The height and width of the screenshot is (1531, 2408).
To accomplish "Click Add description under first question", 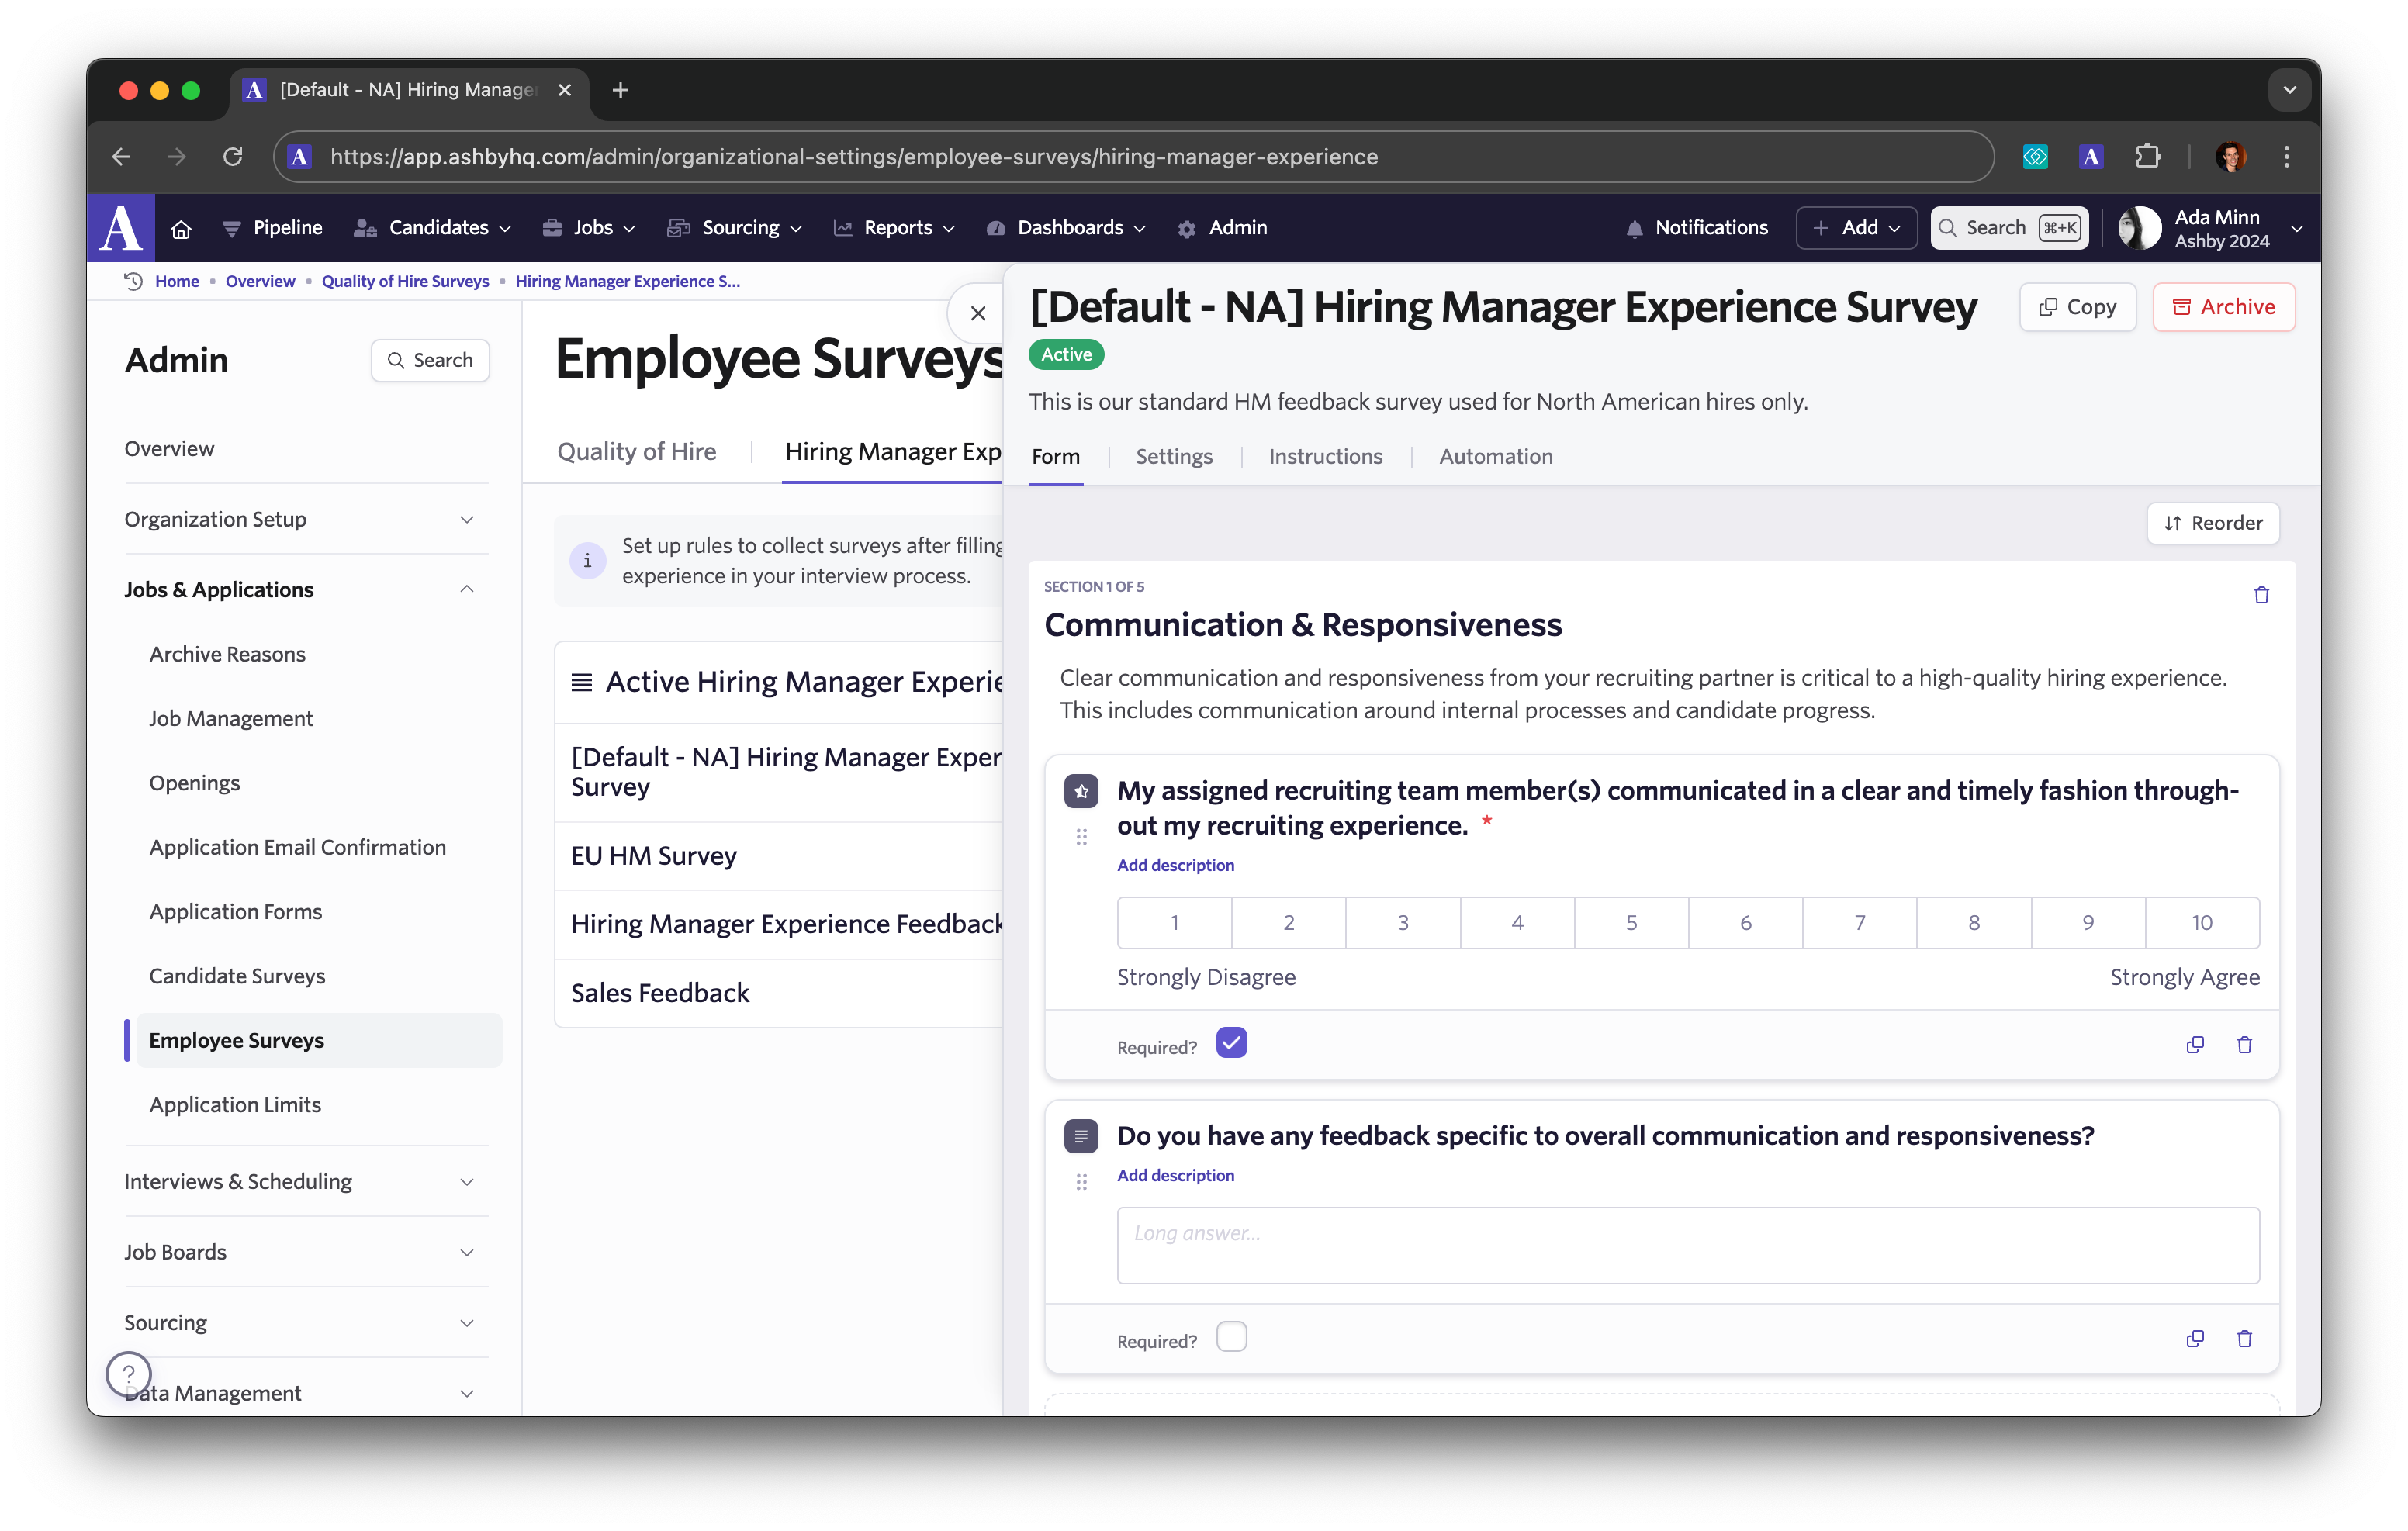I will point(1175,865).
